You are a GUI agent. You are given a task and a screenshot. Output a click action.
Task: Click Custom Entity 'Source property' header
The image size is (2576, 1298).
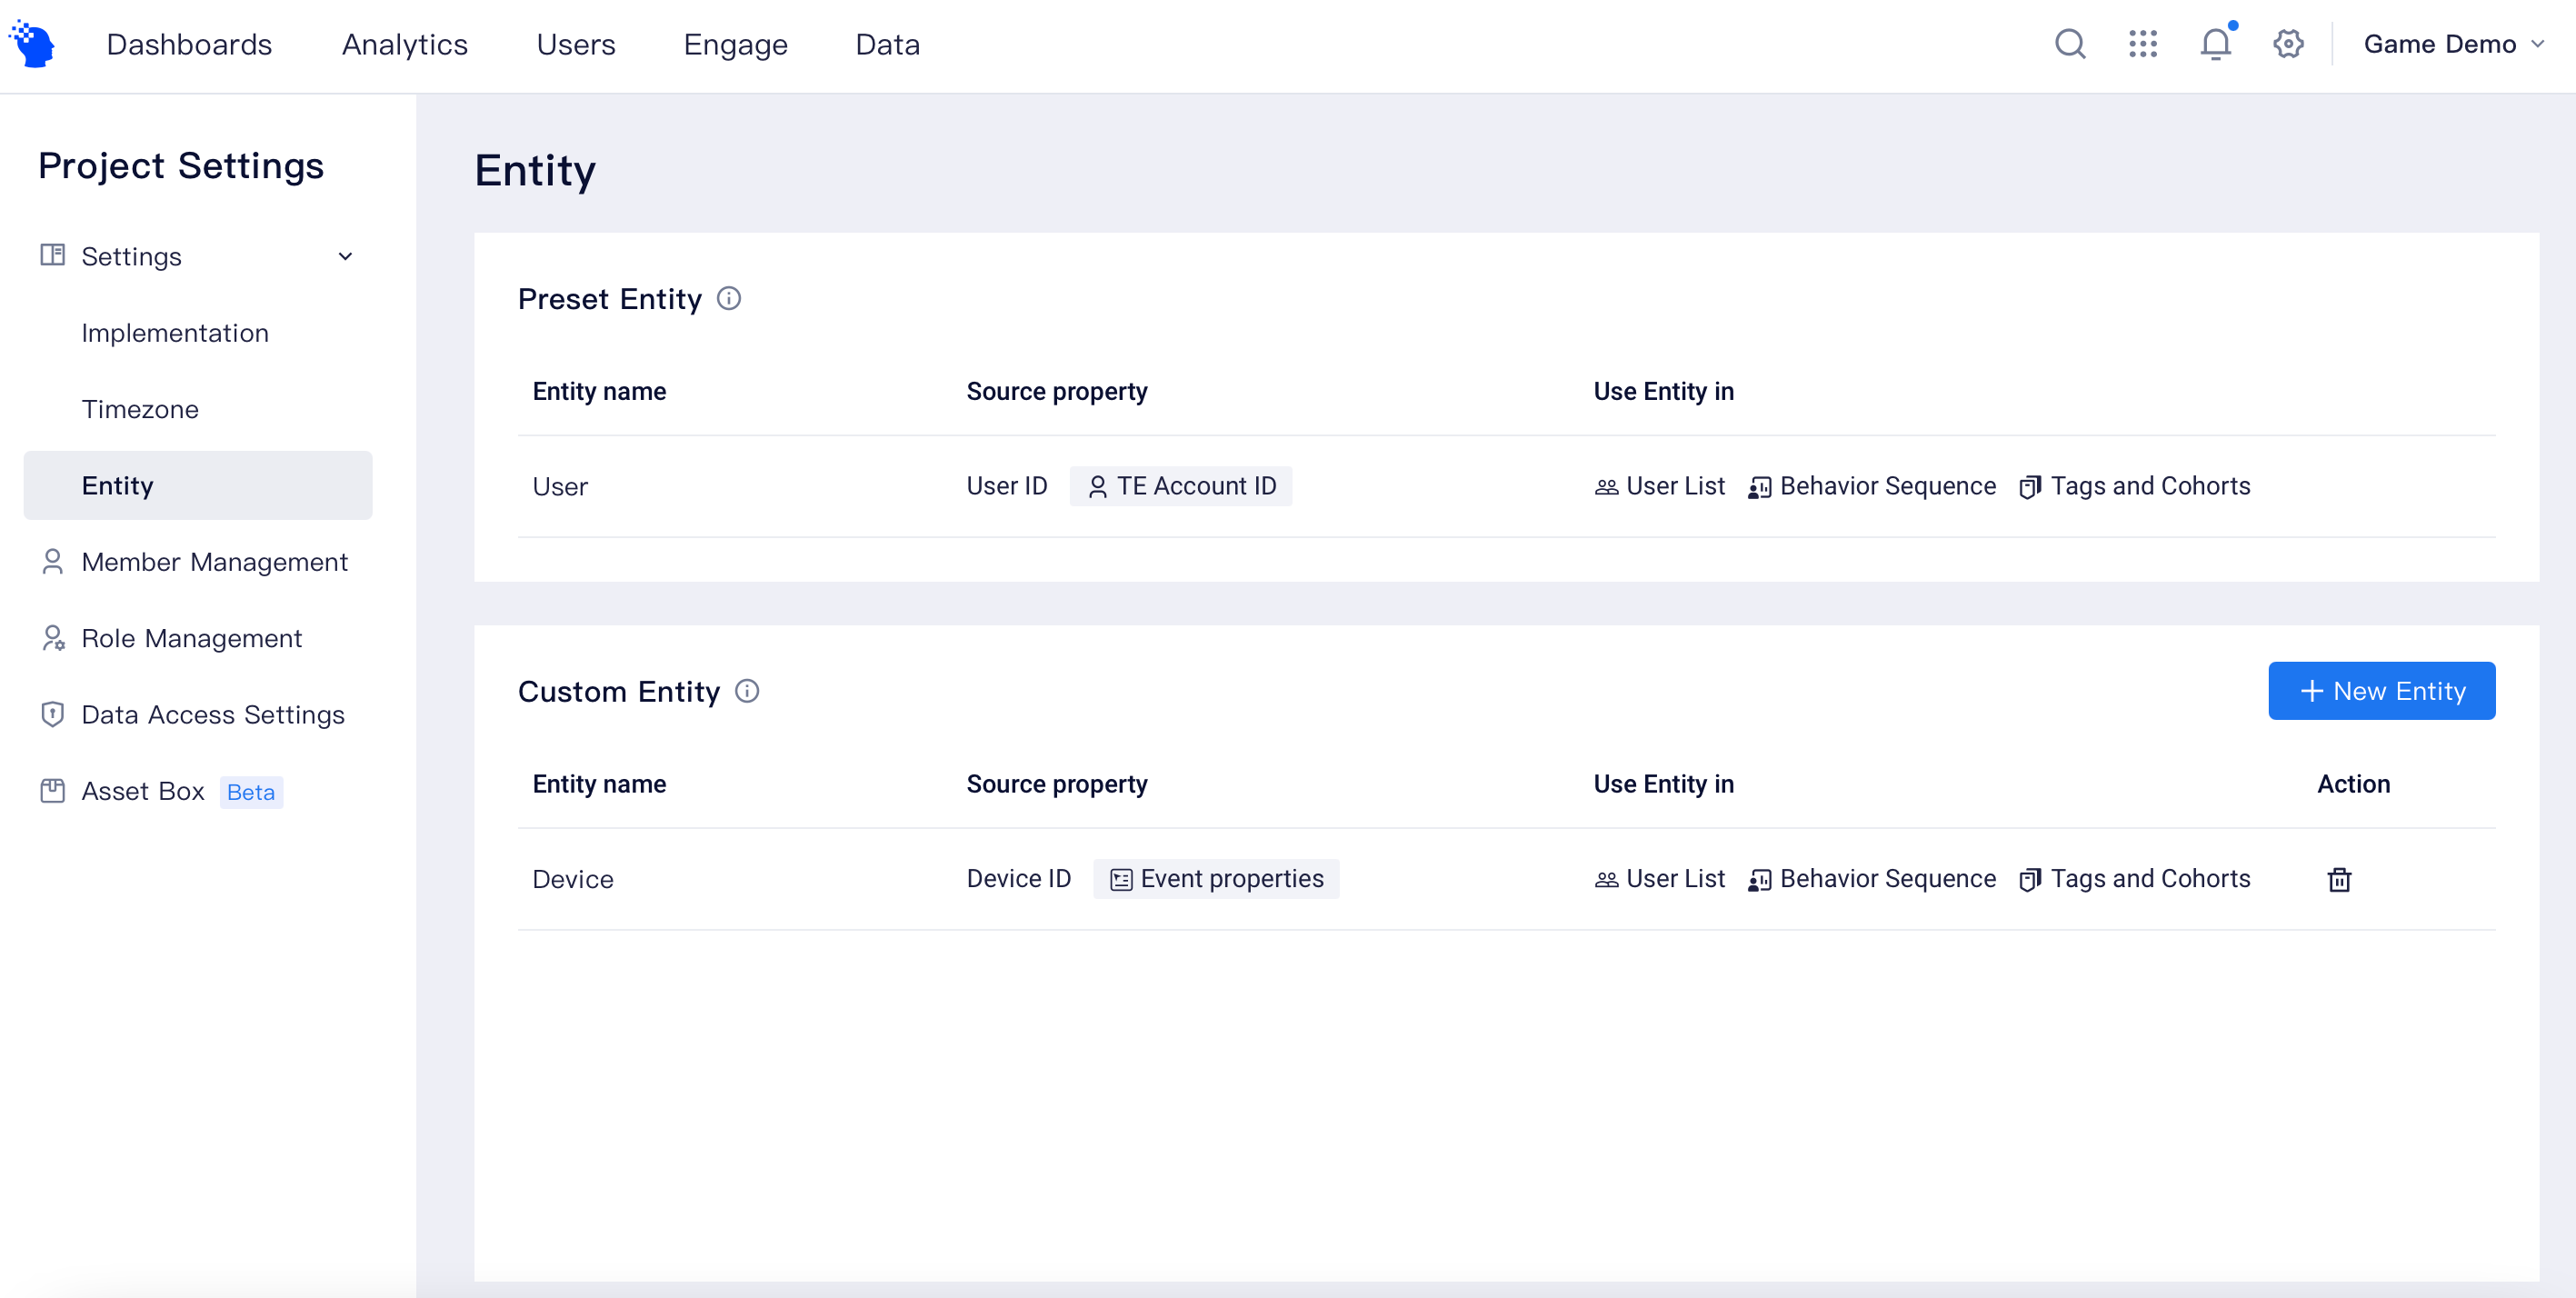[x=1057, y=784]
